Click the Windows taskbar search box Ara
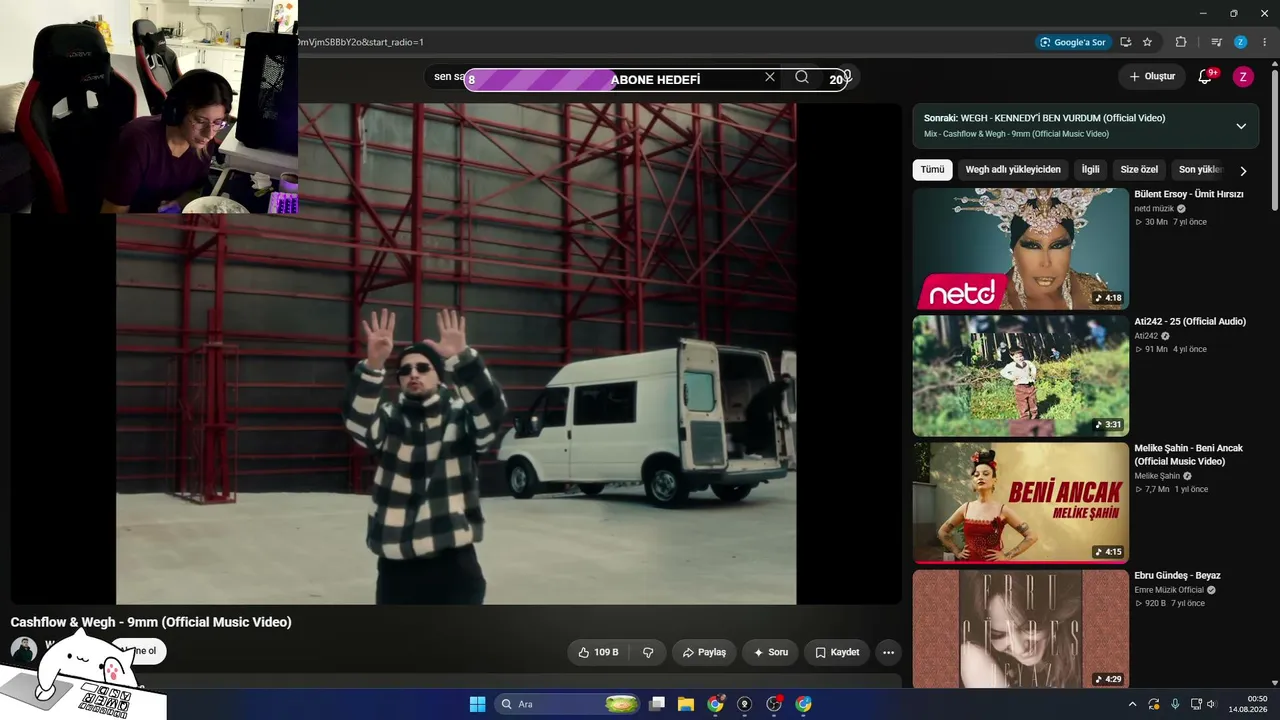Screen dimensions: 1280x720 pyautogui.click(x=568, y=704)
